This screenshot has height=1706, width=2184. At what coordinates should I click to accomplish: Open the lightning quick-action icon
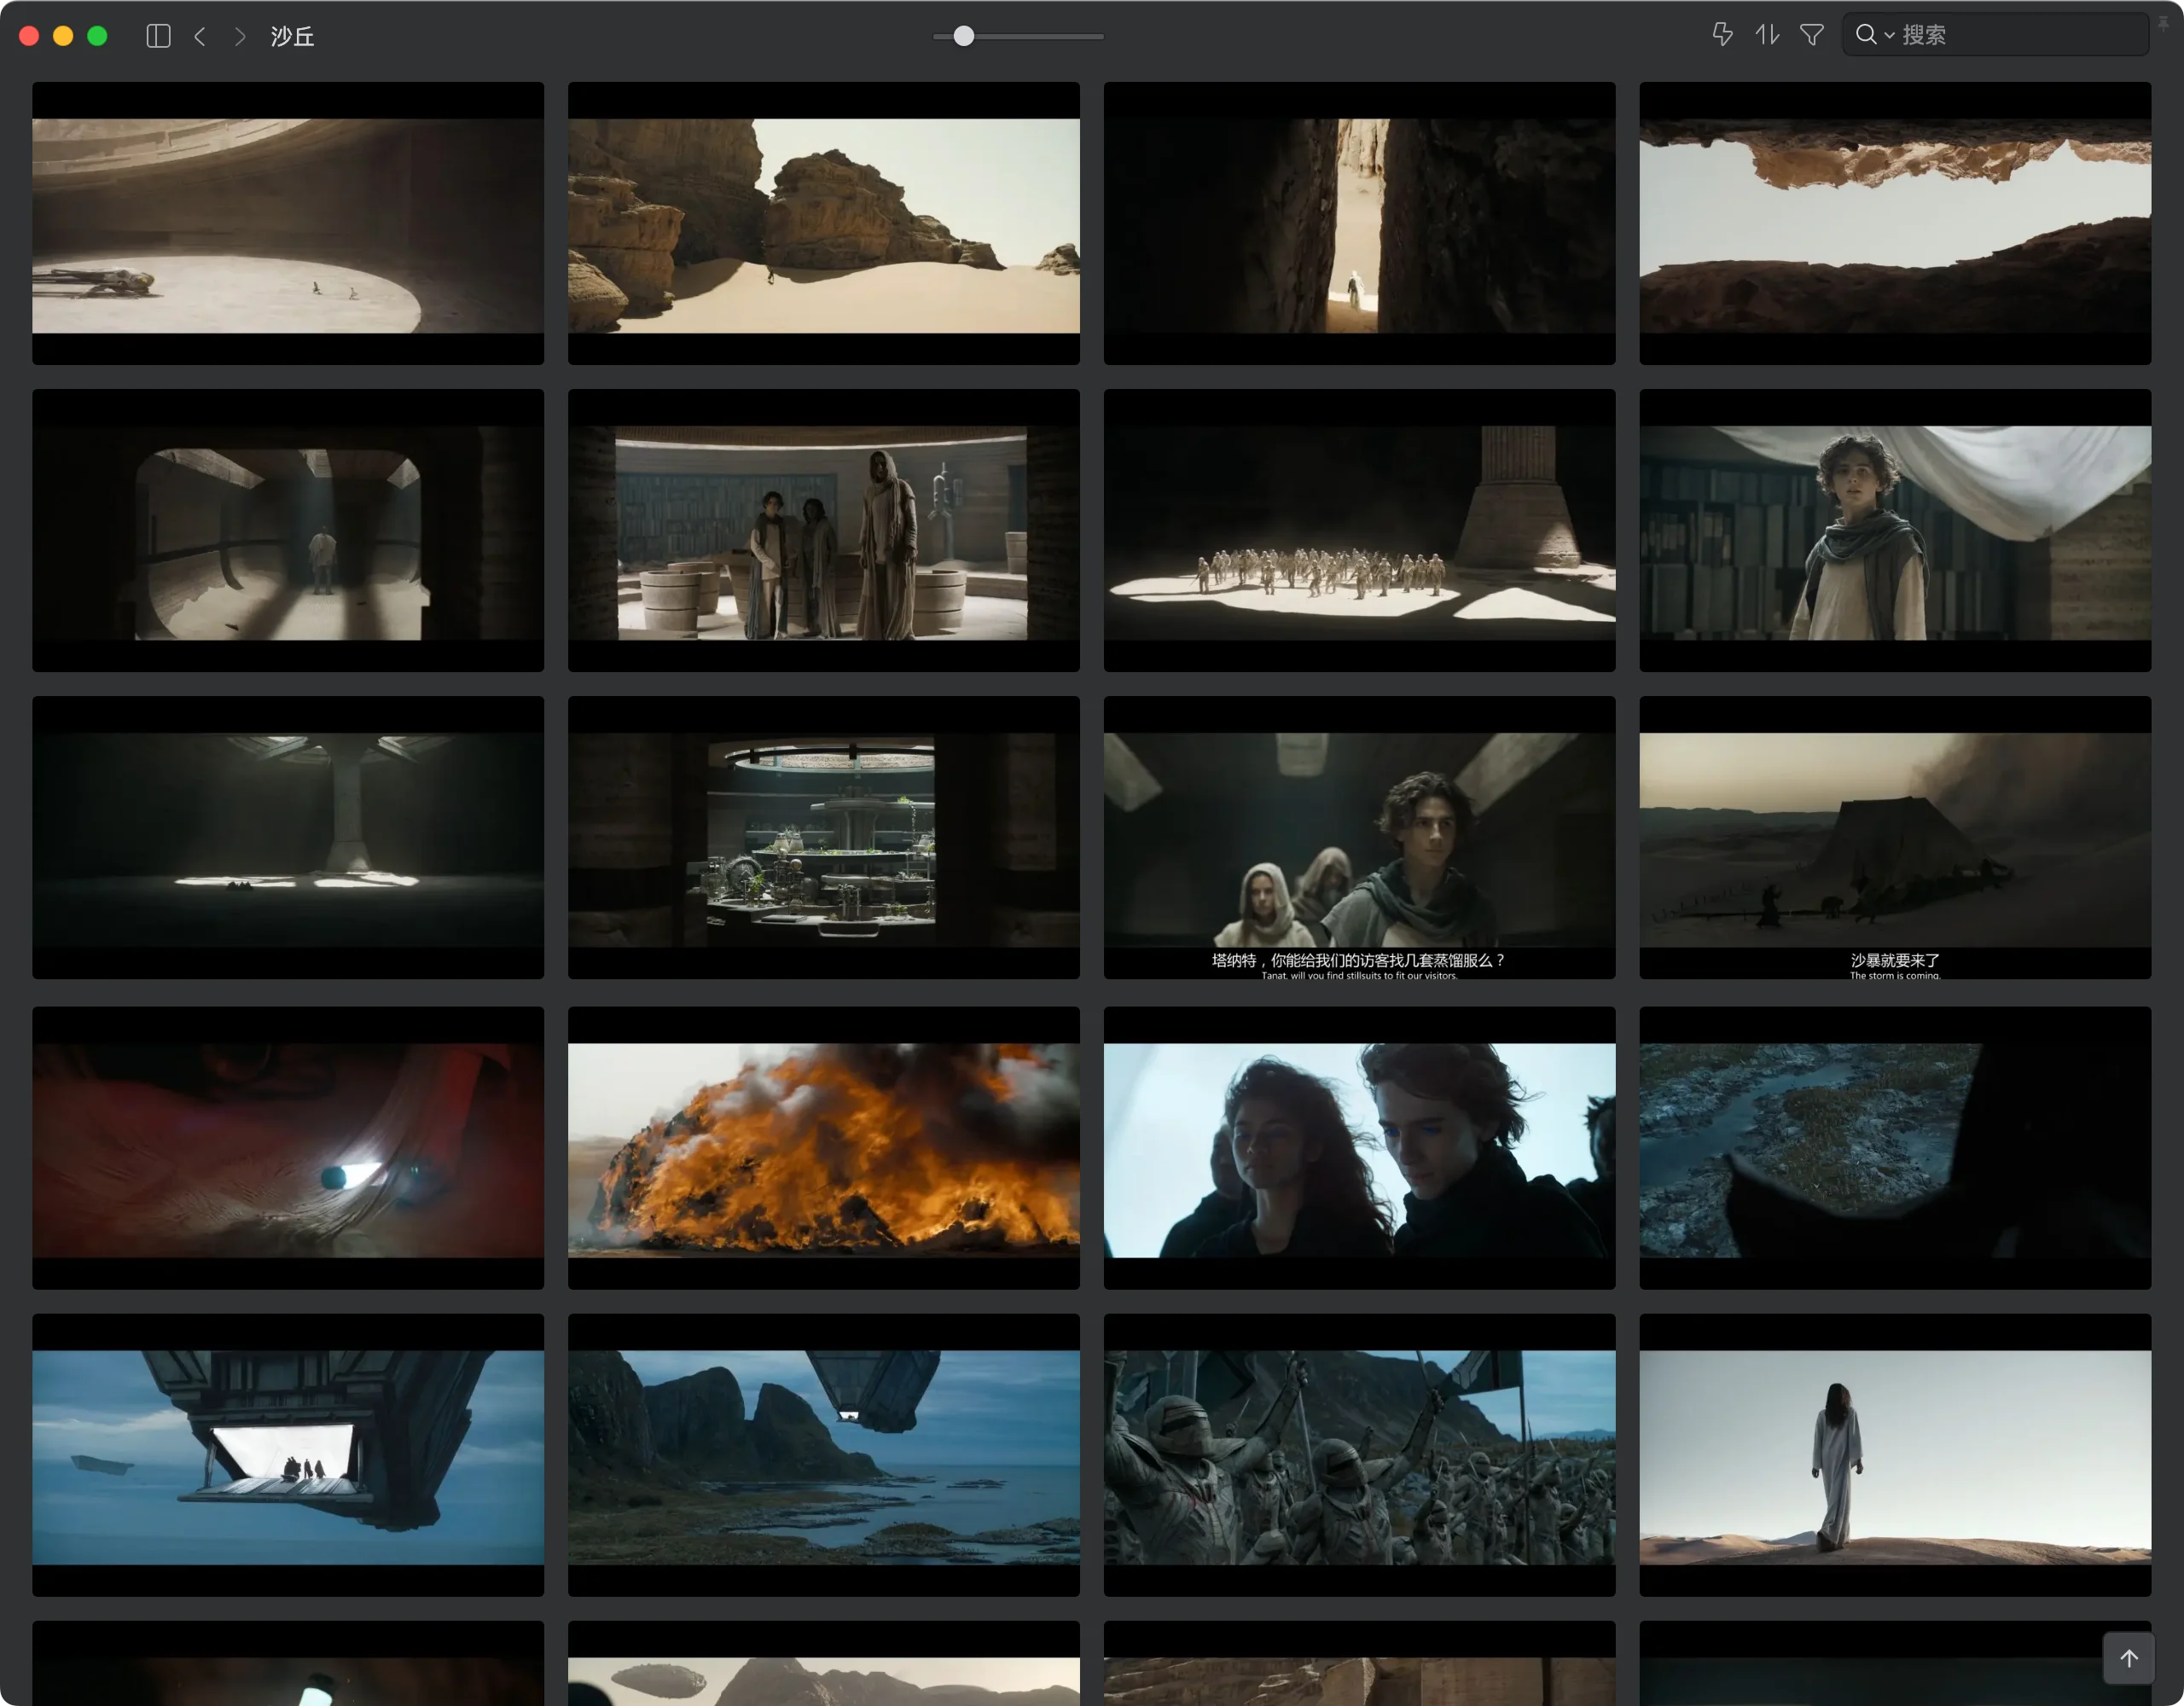pyautogui.click(x=1722, y=35)
